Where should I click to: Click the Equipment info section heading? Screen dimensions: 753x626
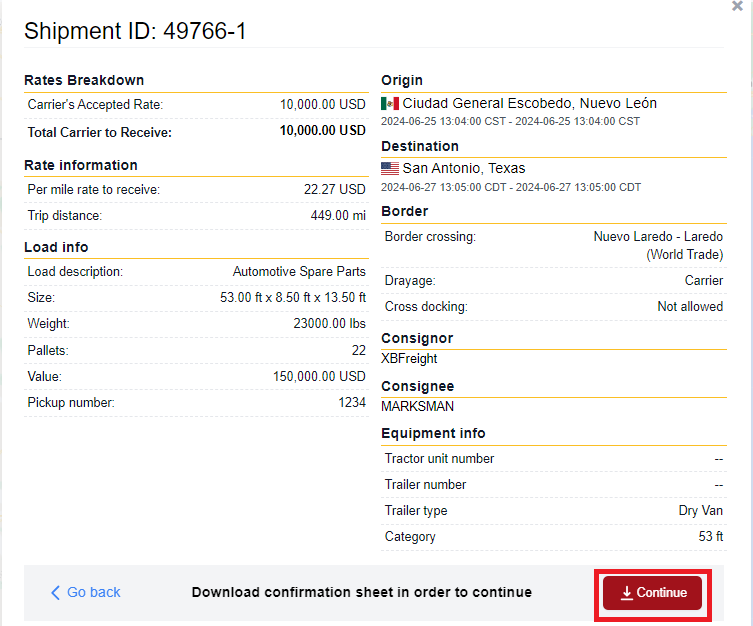coord(433,433)
